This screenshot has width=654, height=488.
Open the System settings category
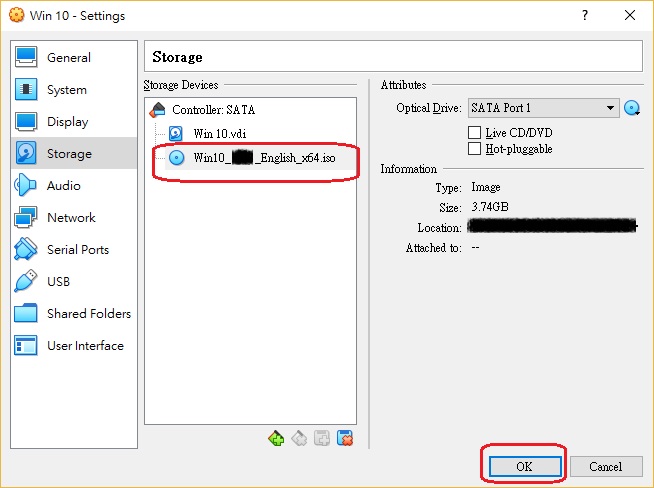(x=74, y=89)
